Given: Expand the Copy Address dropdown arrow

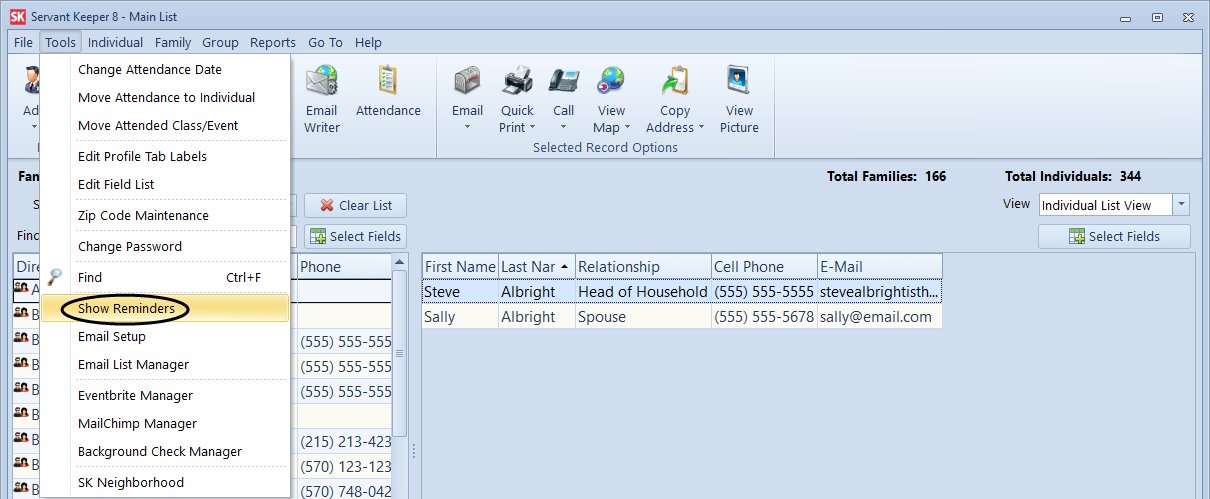Looking at the screenshot, I should [702, 128].
